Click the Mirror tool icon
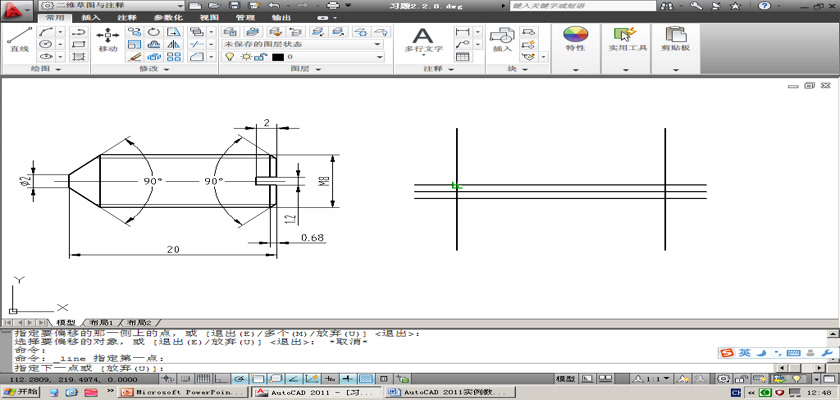This screenshot has width=840, height=400. [x=174, y=44]
